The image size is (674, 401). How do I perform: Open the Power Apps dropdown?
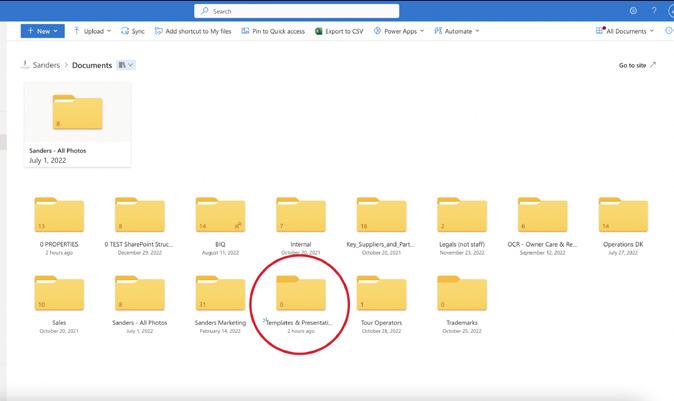coord(399,31)
